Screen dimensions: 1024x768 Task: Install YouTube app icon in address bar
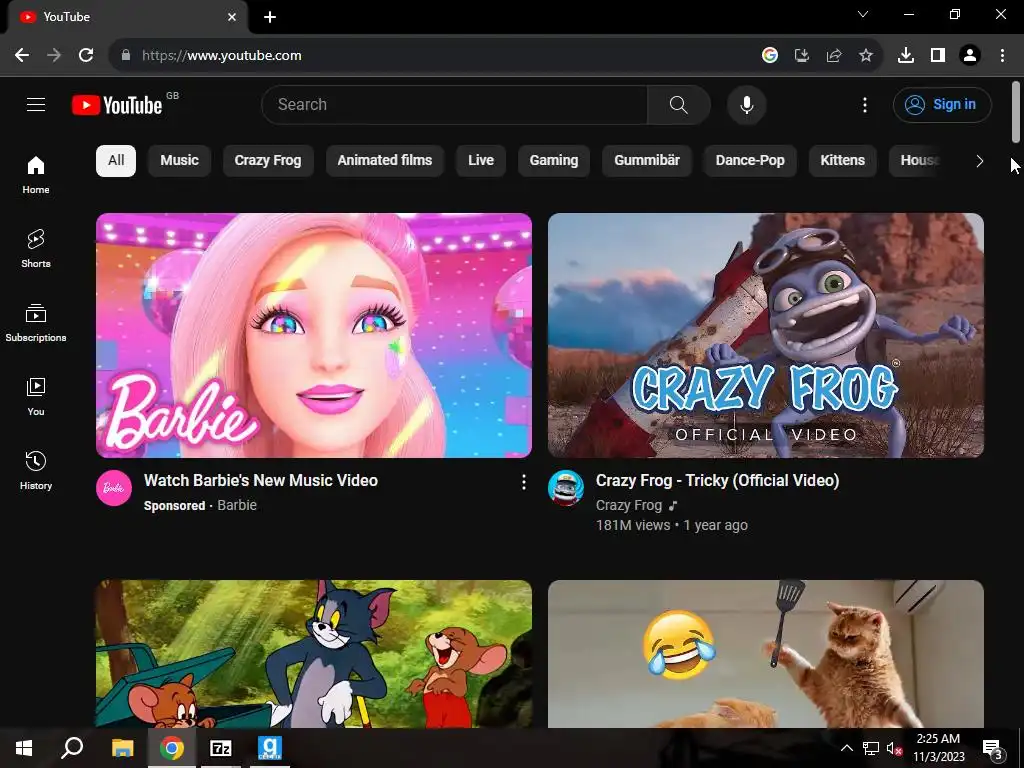(x=801, y=55)
